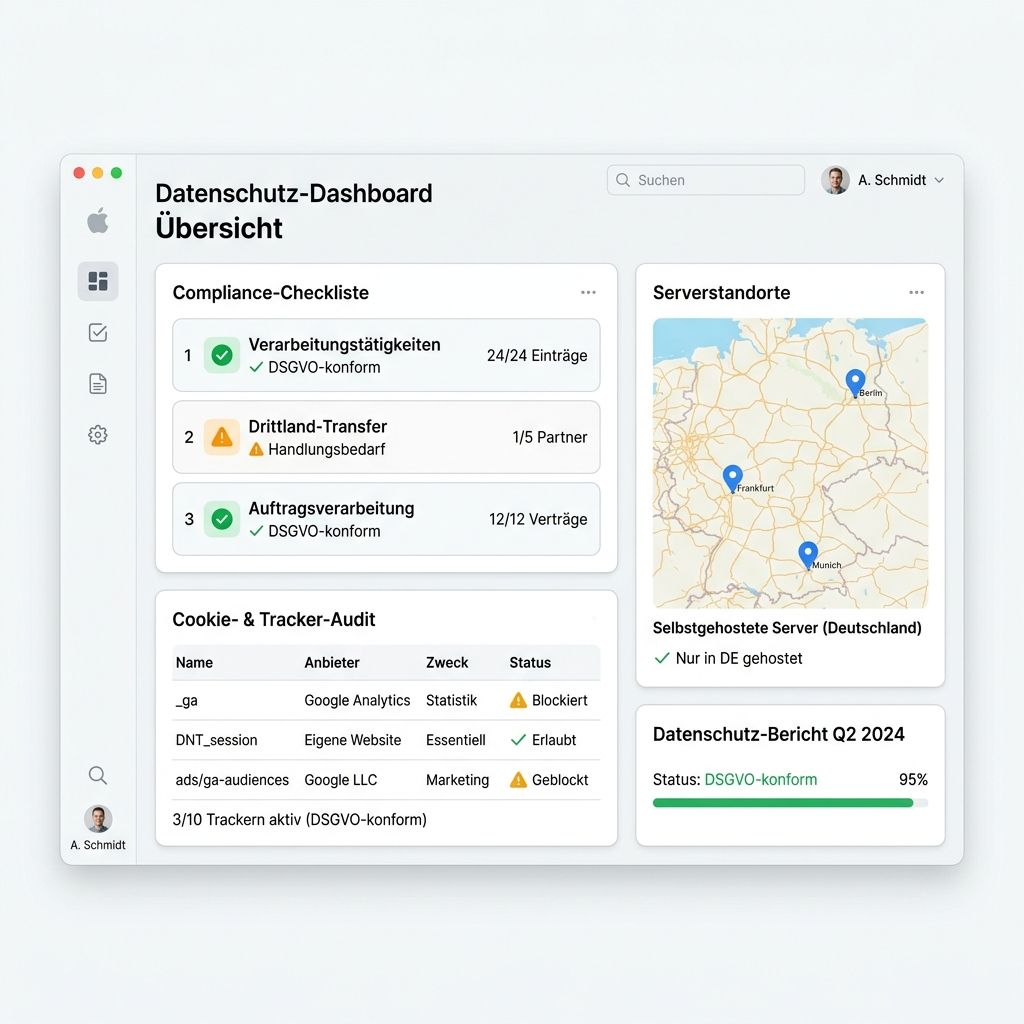Click the green check badge for Auftragsverarbeitung
Viewport: 1024px width, 1024px height.
click(222, 519)
